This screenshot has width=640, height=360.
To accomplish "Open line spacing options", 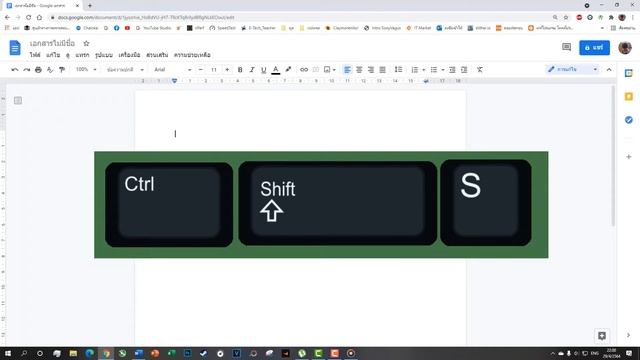I will coord(398,70).
